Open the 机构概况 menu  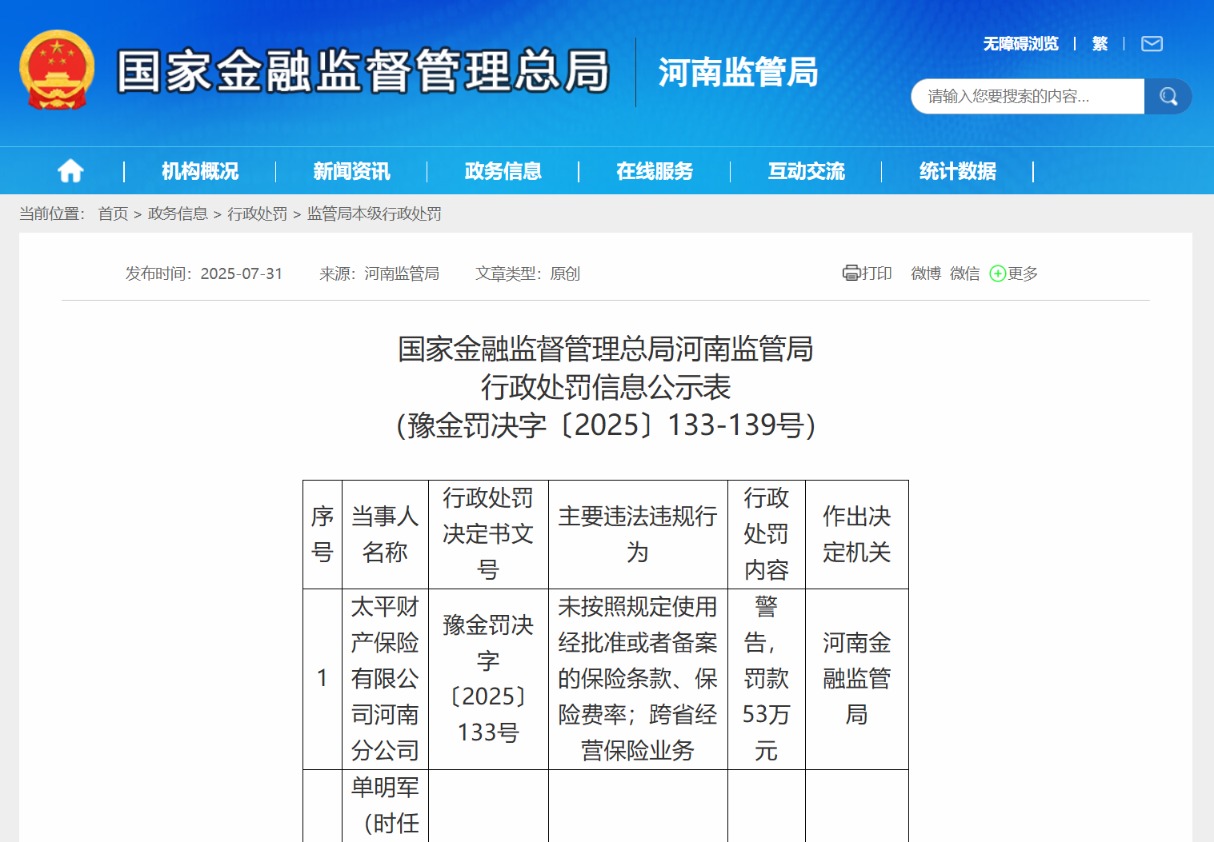pos(200,171)
